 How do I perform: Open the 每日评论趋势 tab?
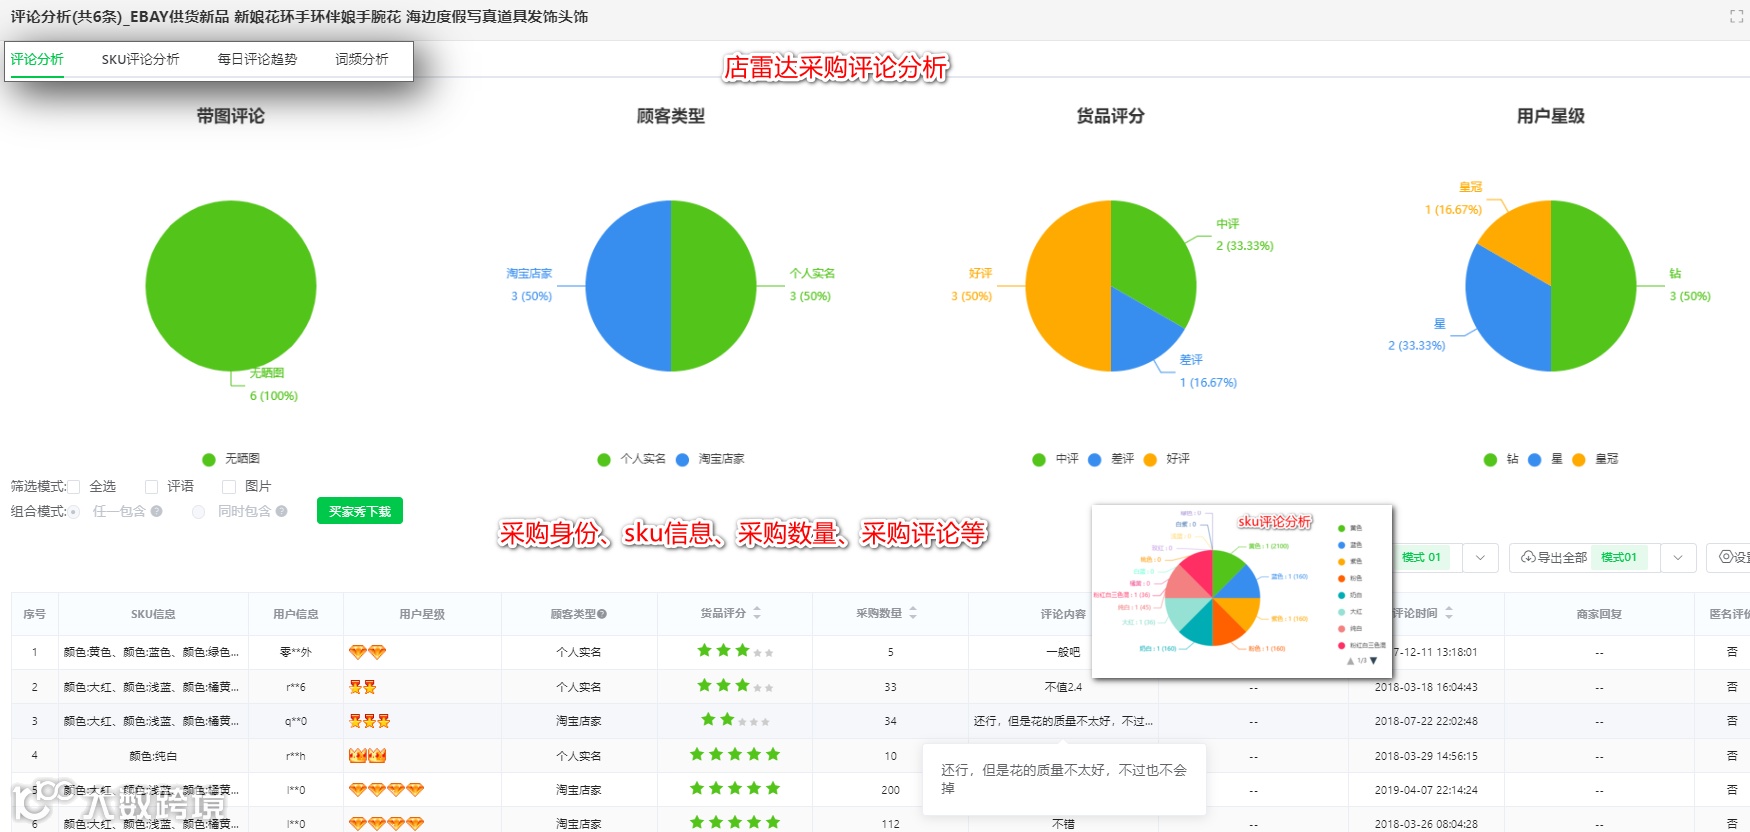(257, 60)
